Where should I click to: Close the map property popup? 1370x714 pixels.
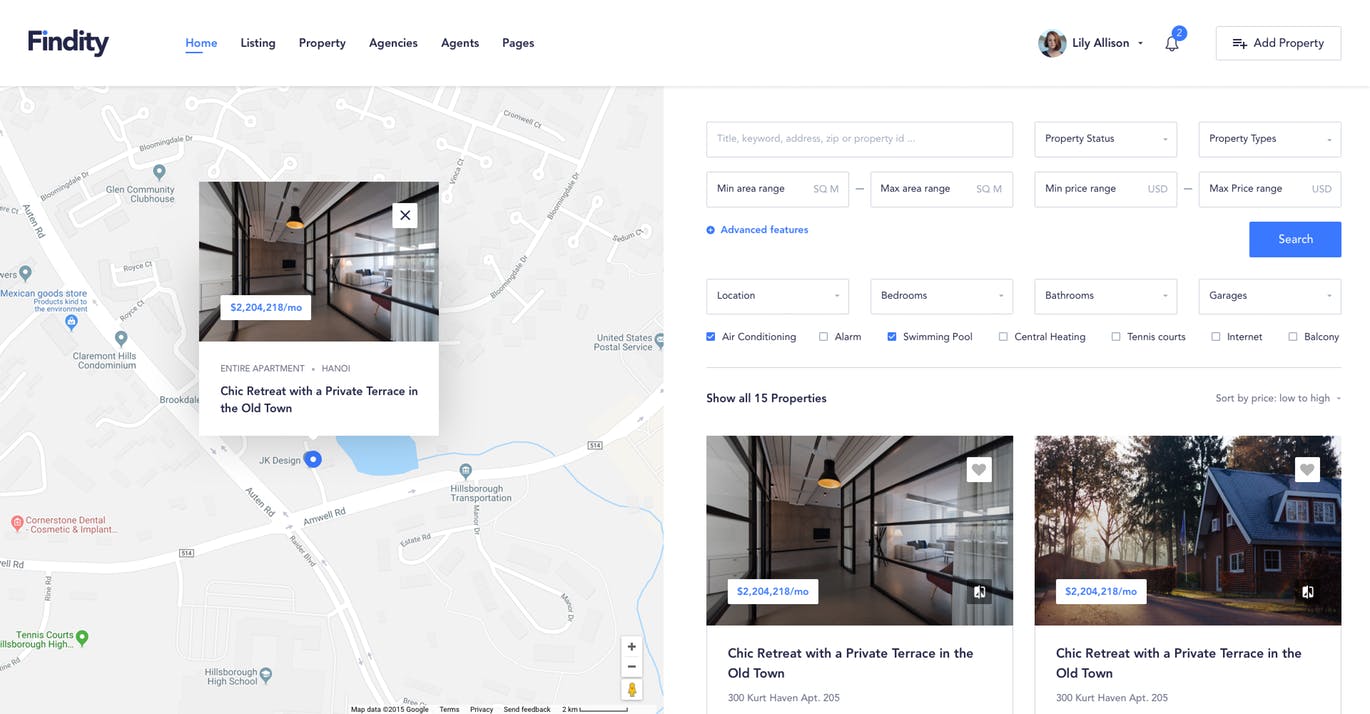405,215
